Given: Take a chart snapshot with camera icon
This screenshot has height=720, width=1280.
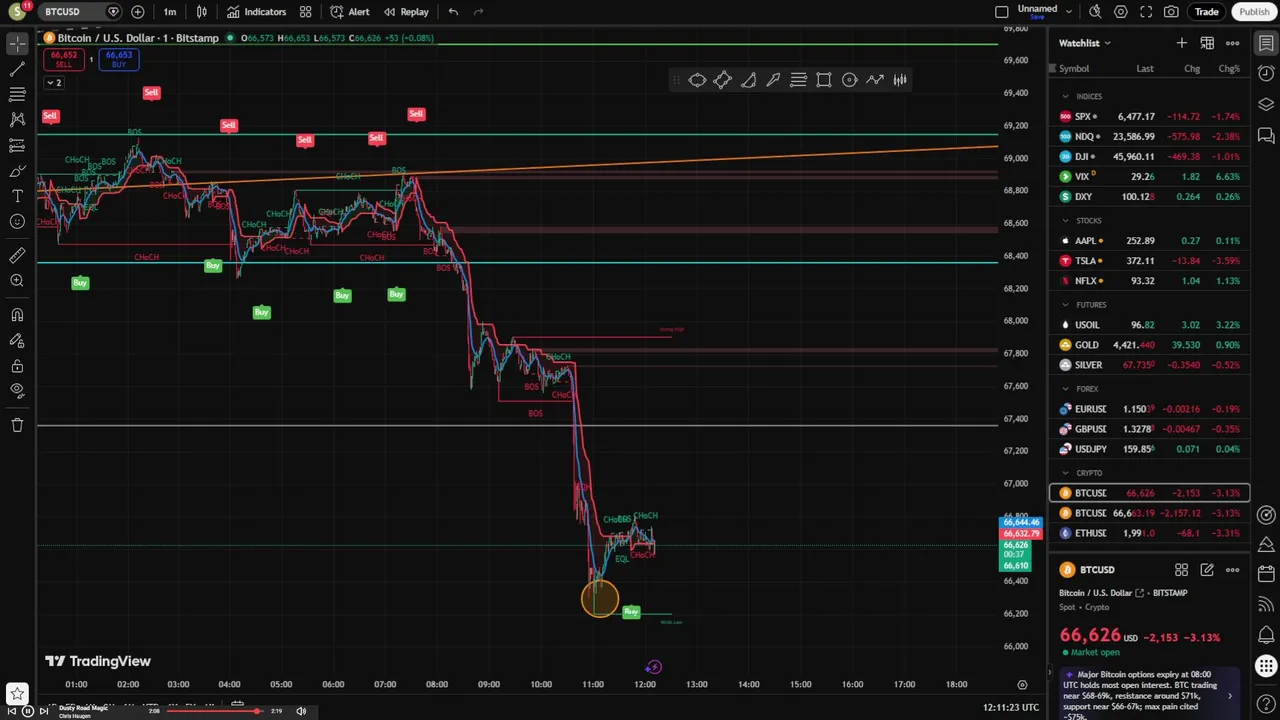Looking at the screenshot, I should point(1171,12).
